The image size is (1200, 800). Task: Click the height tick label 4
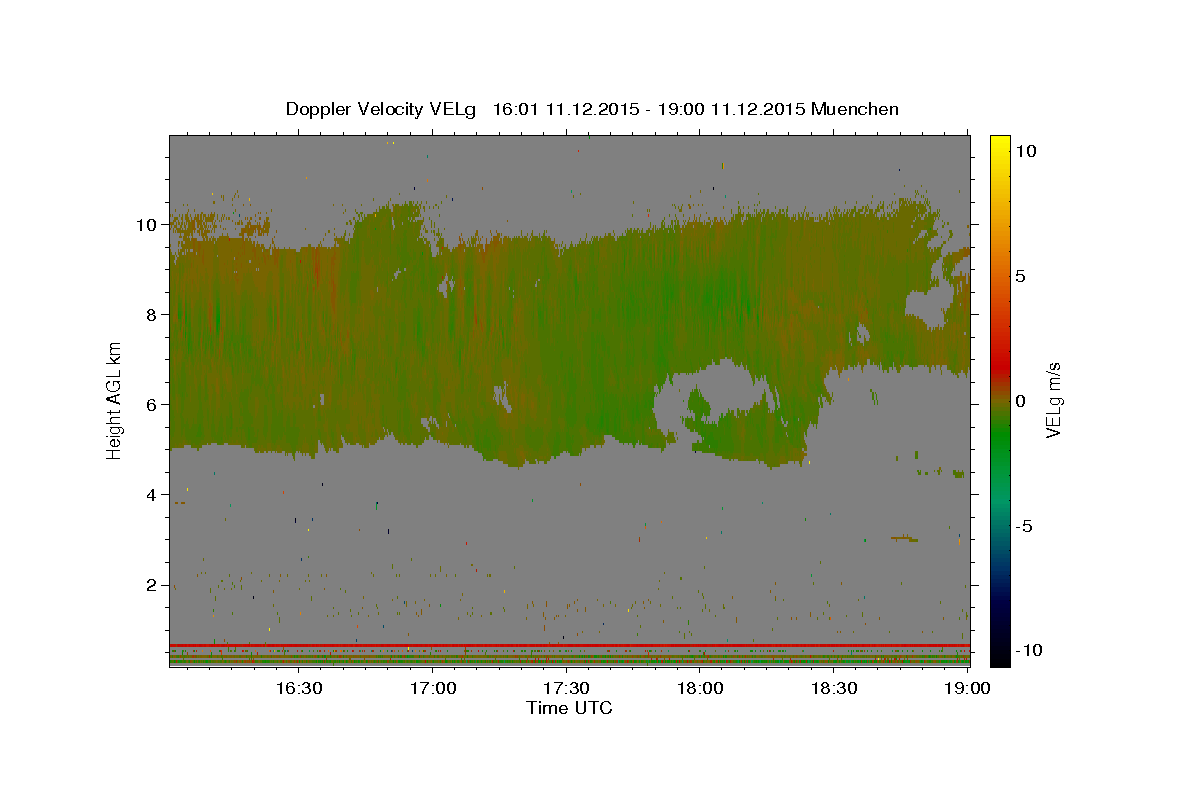point(154,494)
